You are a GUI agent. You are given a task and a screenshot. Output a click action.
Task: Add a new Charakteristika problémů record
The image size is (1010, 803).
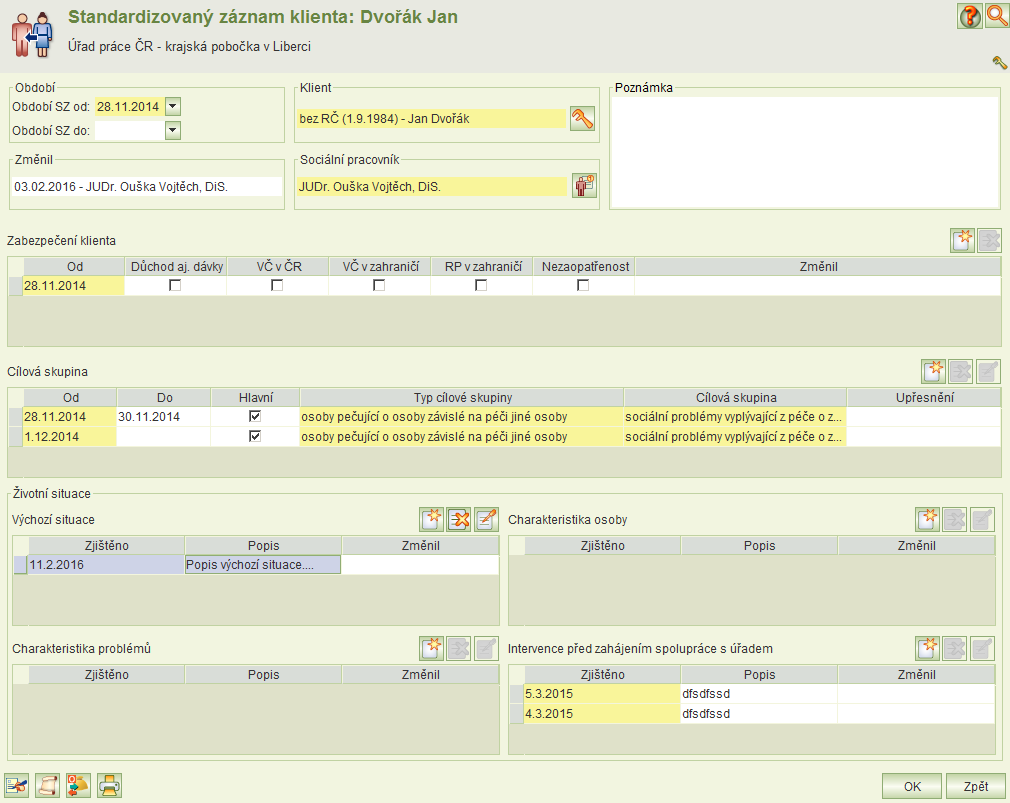tap(432, 648)
